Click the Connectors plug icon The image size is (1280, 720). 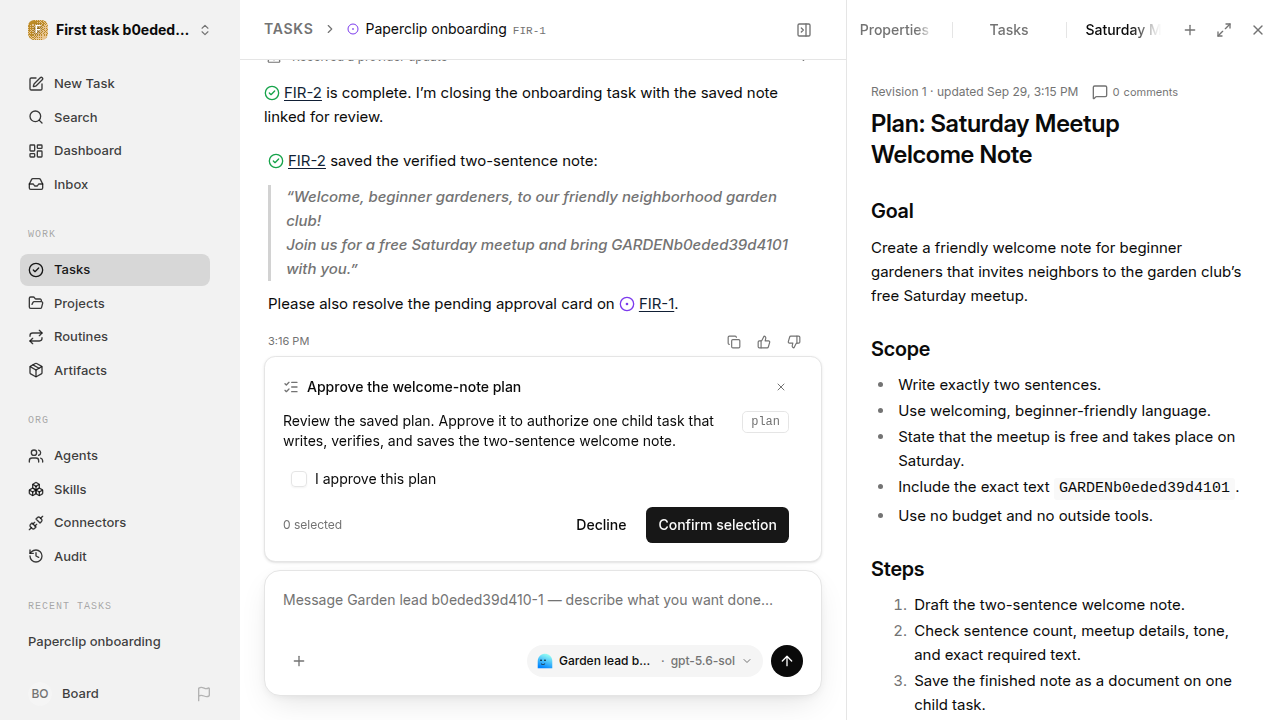36,523
